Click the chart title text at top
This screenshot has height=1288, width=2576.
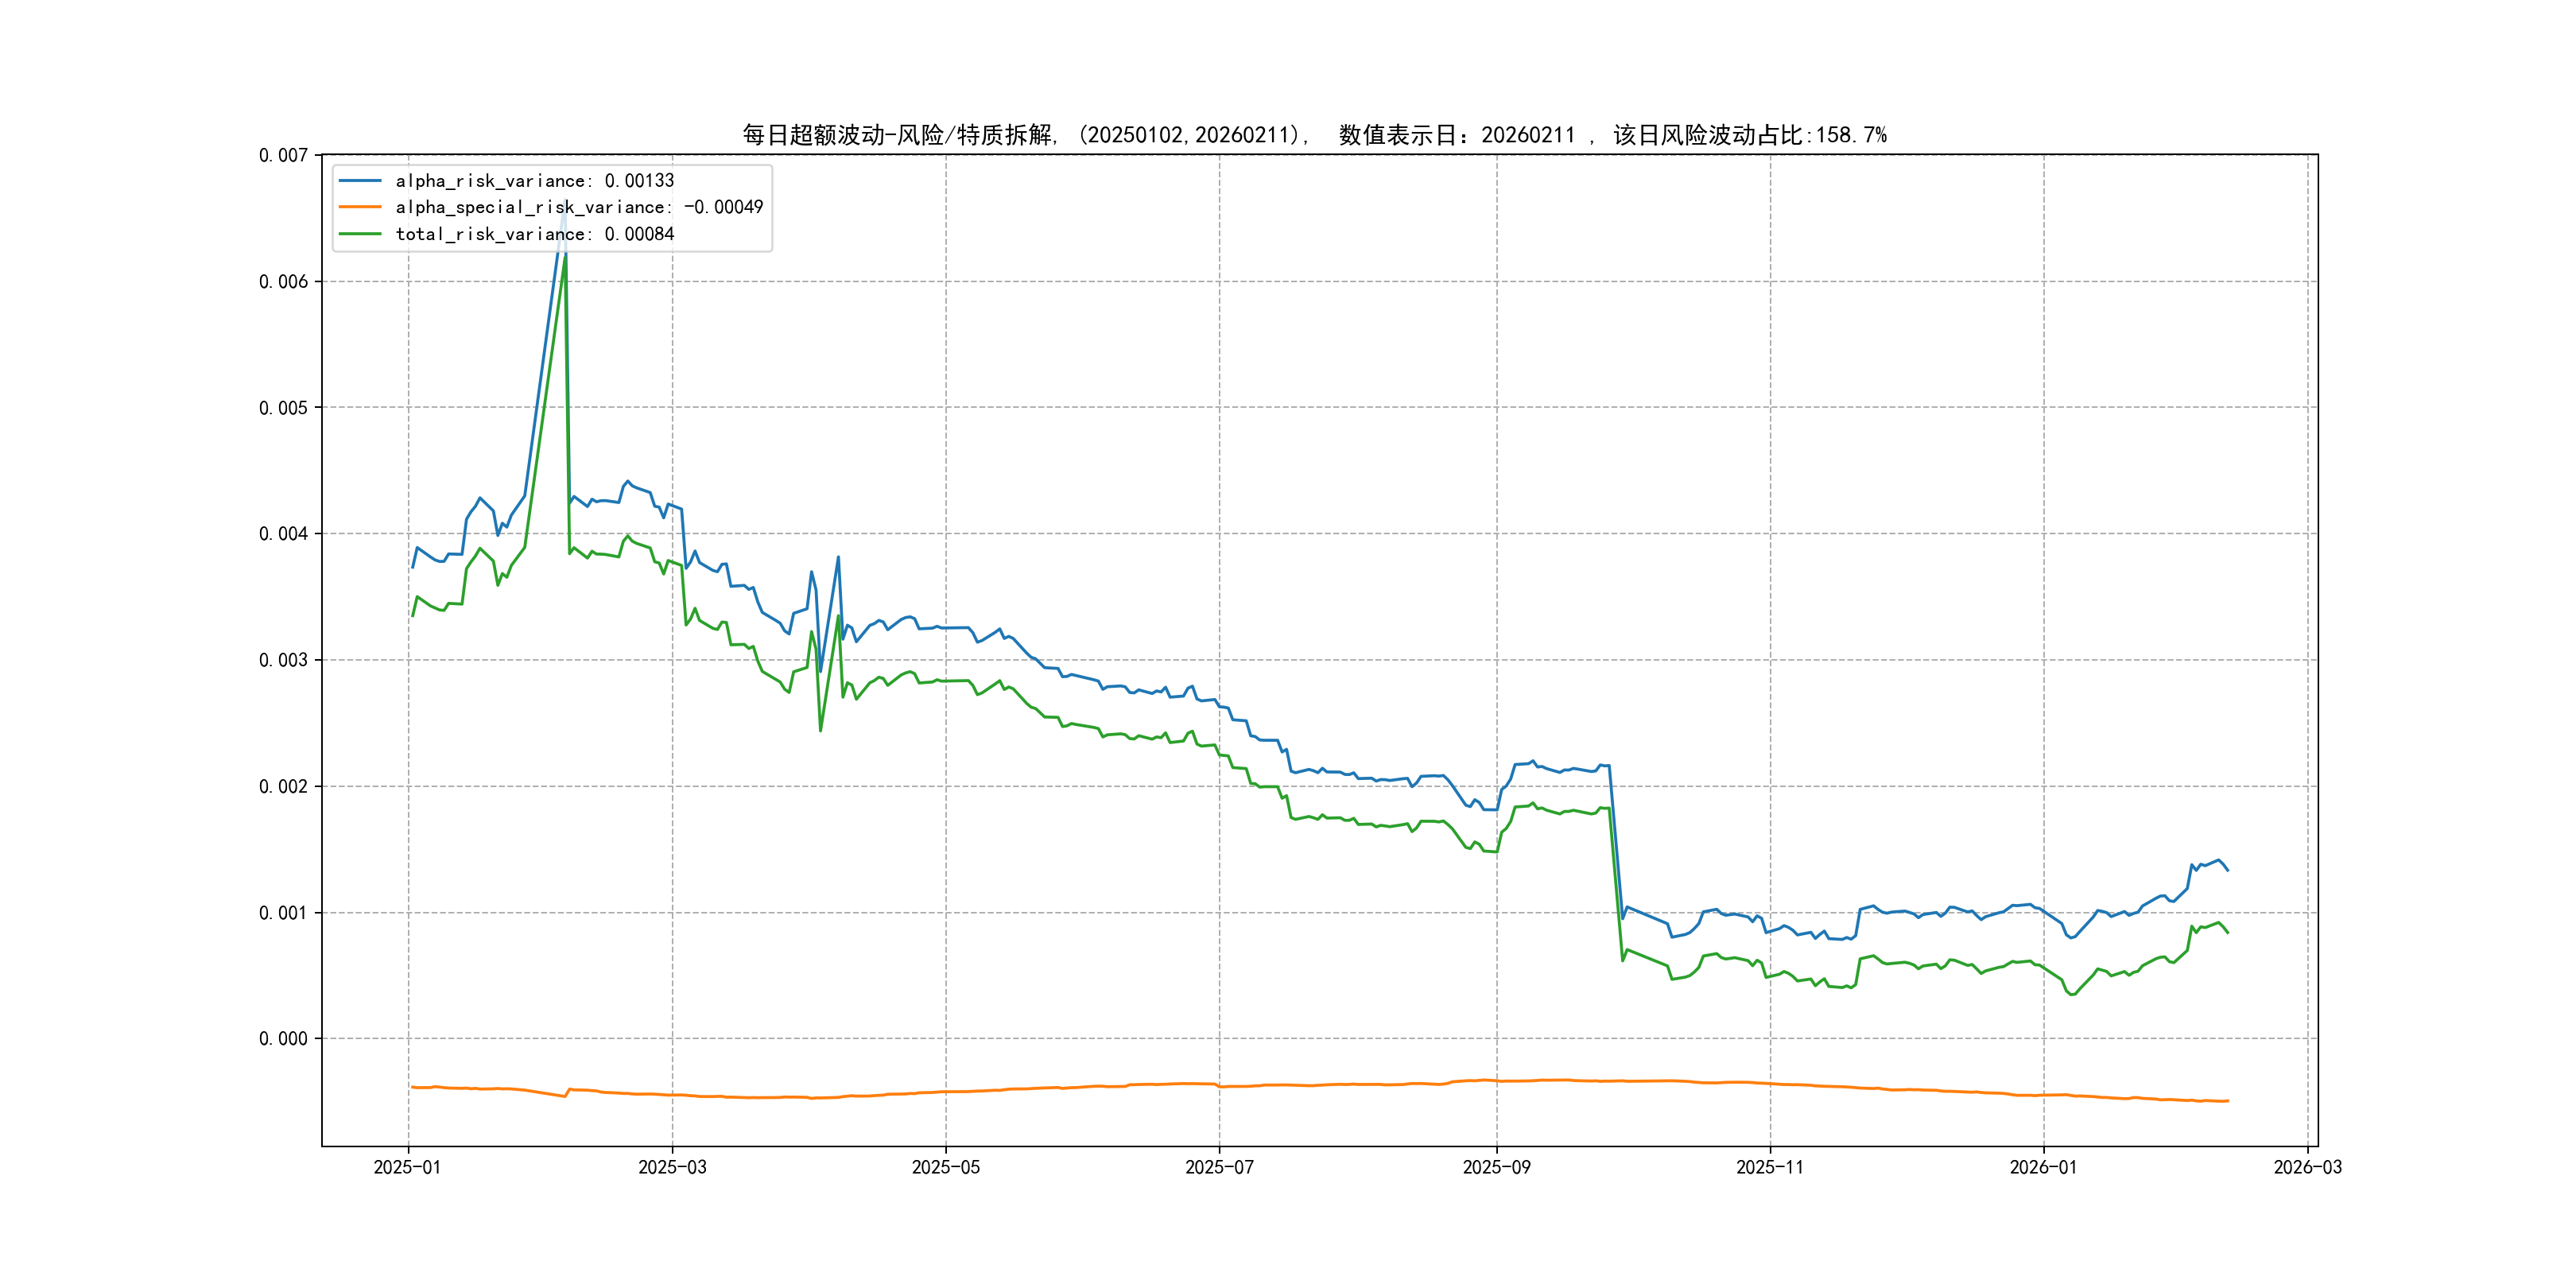[x=1313, y=135]
